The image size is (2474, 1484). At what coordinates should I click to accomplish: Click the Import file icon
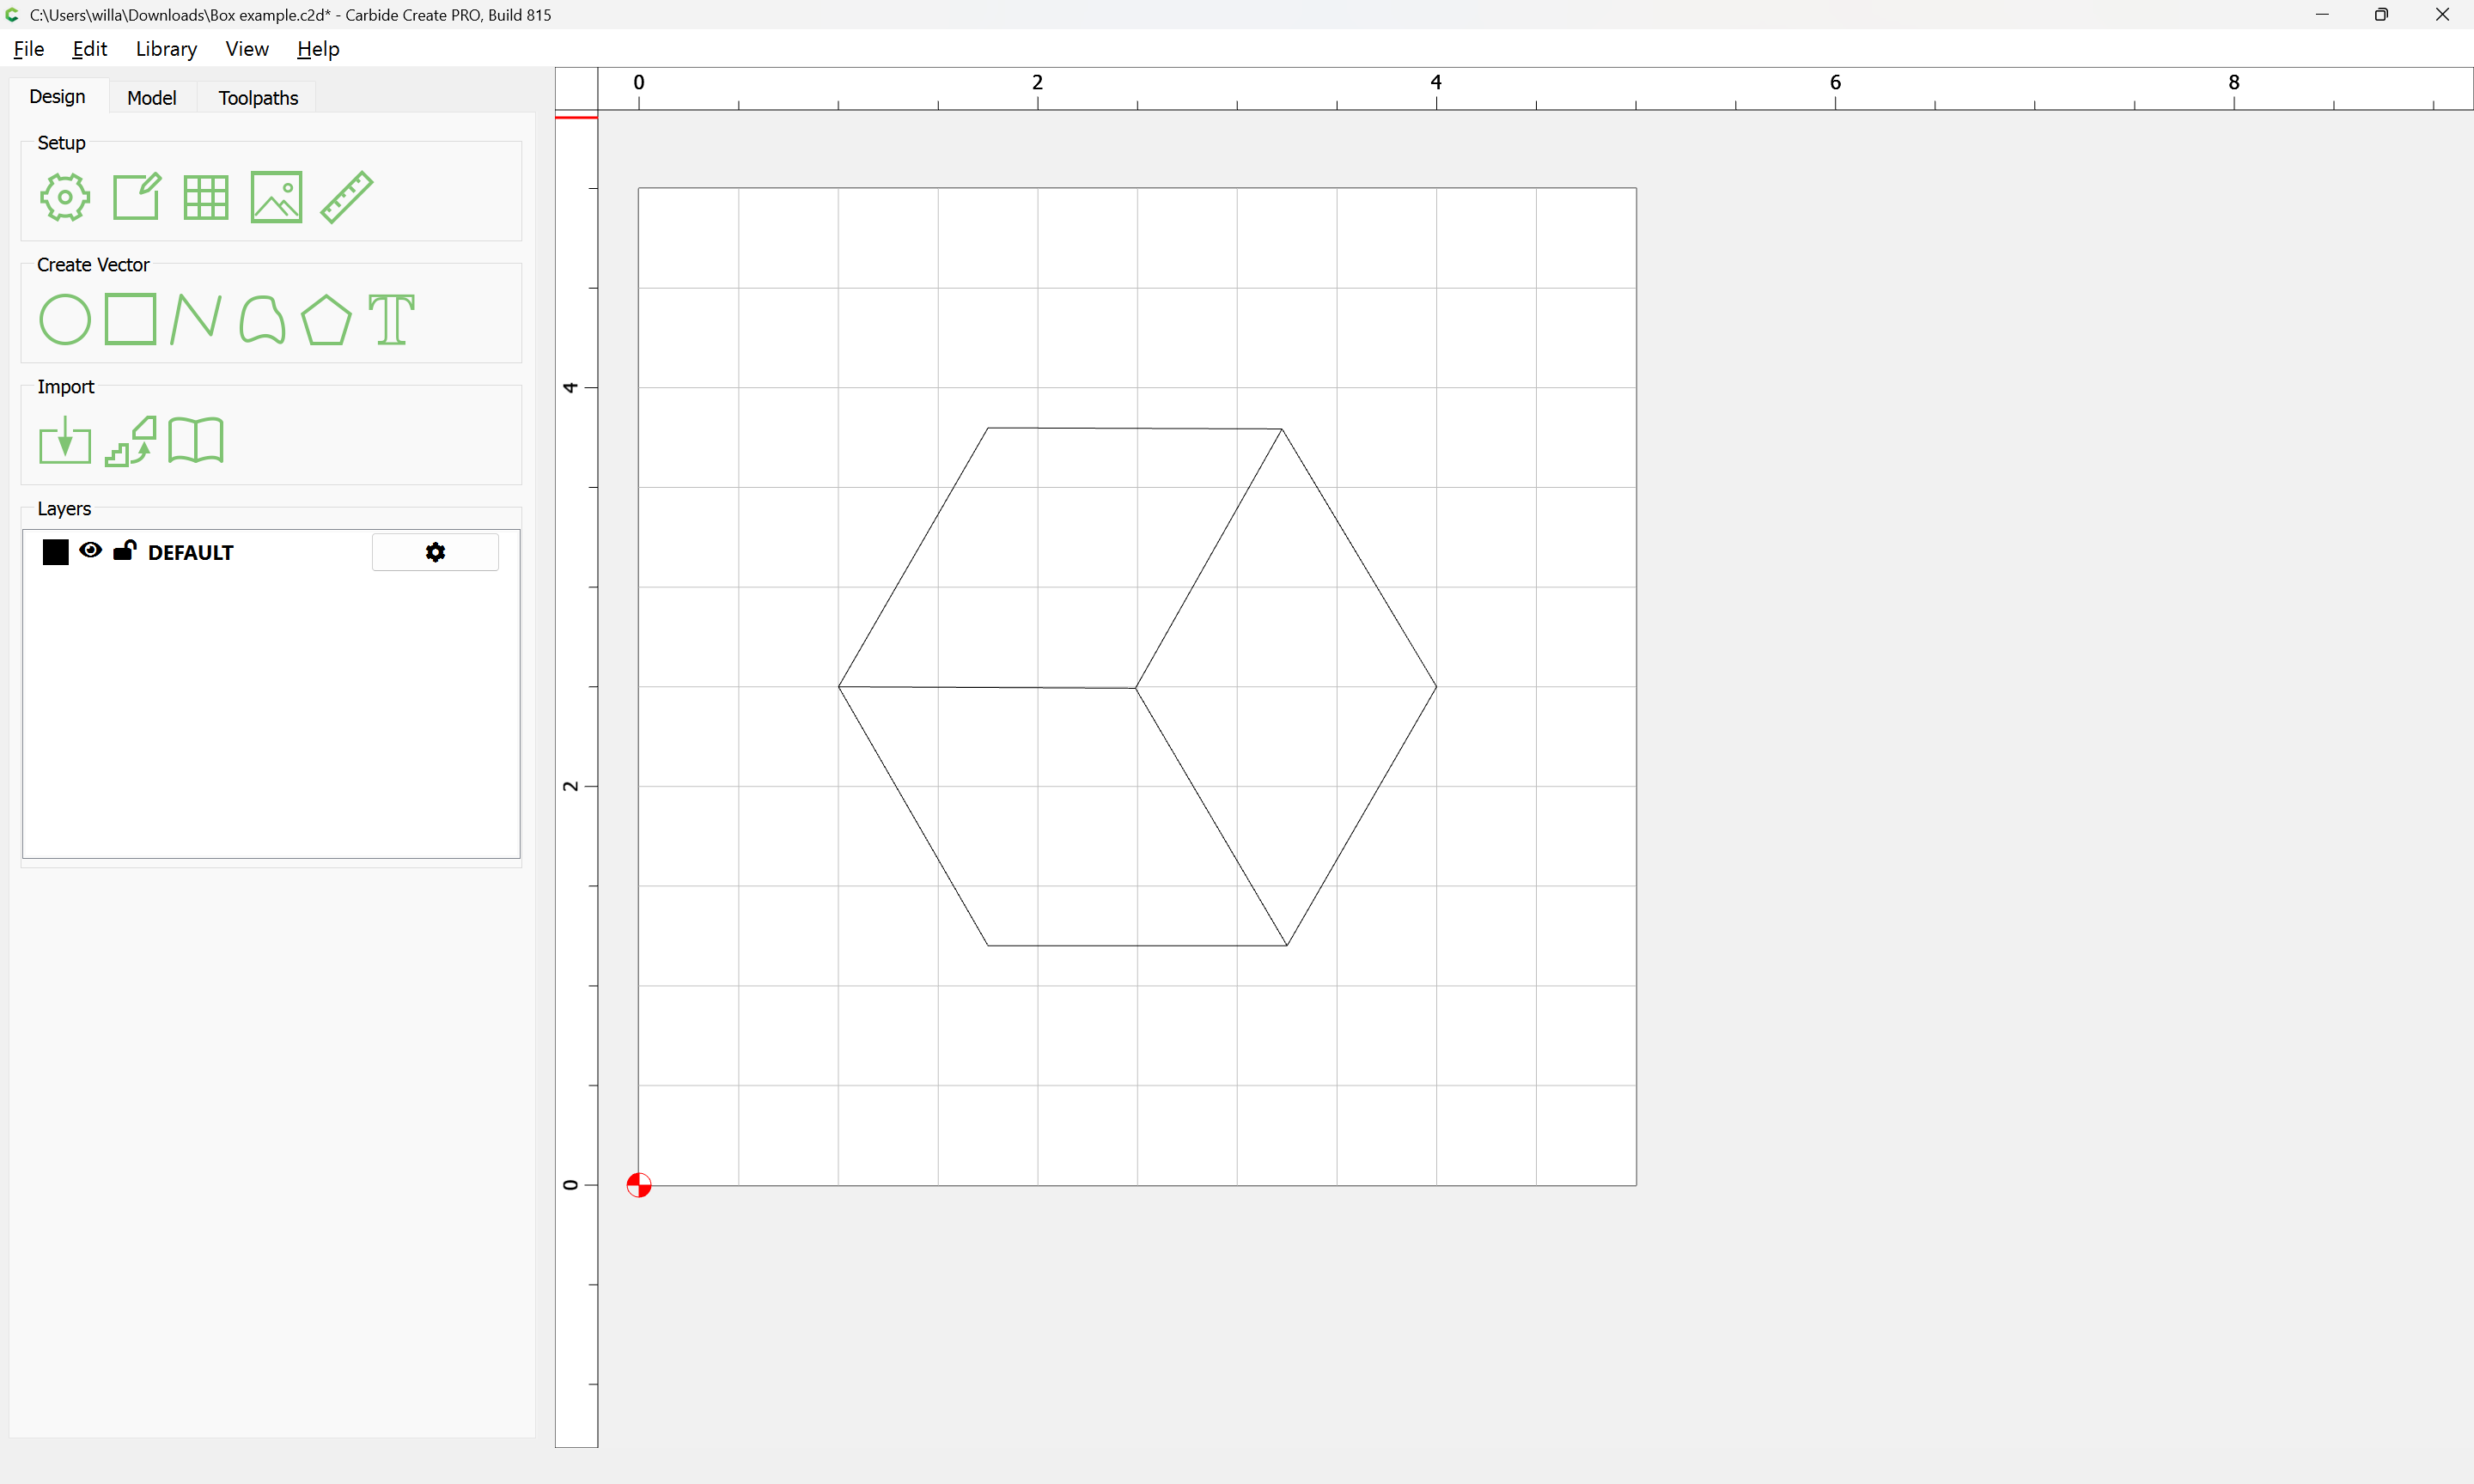(65, 440)
